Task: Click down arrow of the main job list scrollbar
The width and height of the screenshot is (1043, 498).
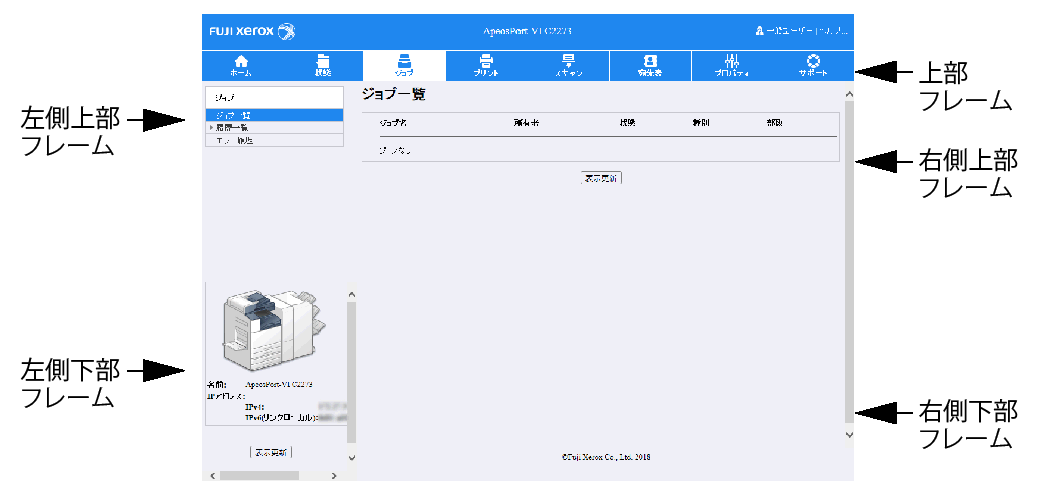Action: 849,435
